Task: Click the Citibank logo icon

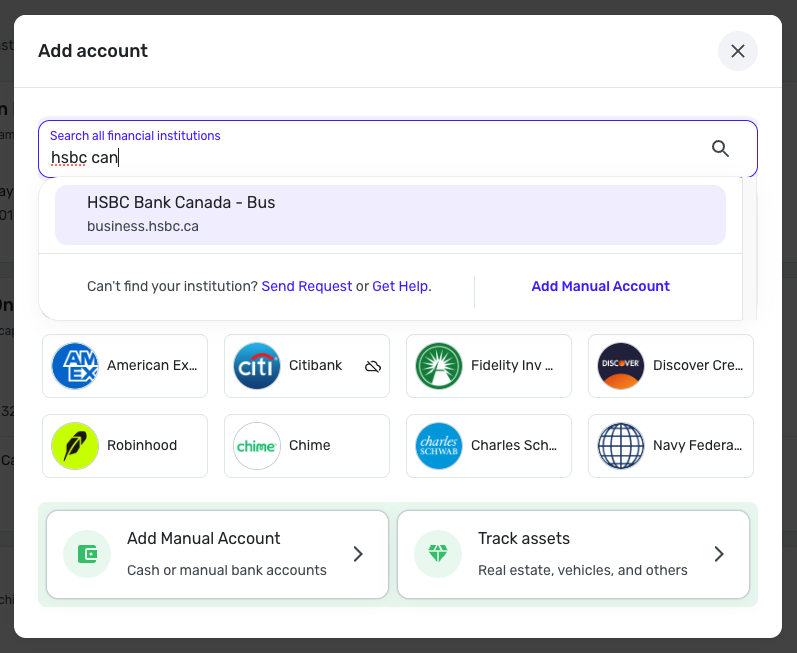Action: click(x=257, y=366)
